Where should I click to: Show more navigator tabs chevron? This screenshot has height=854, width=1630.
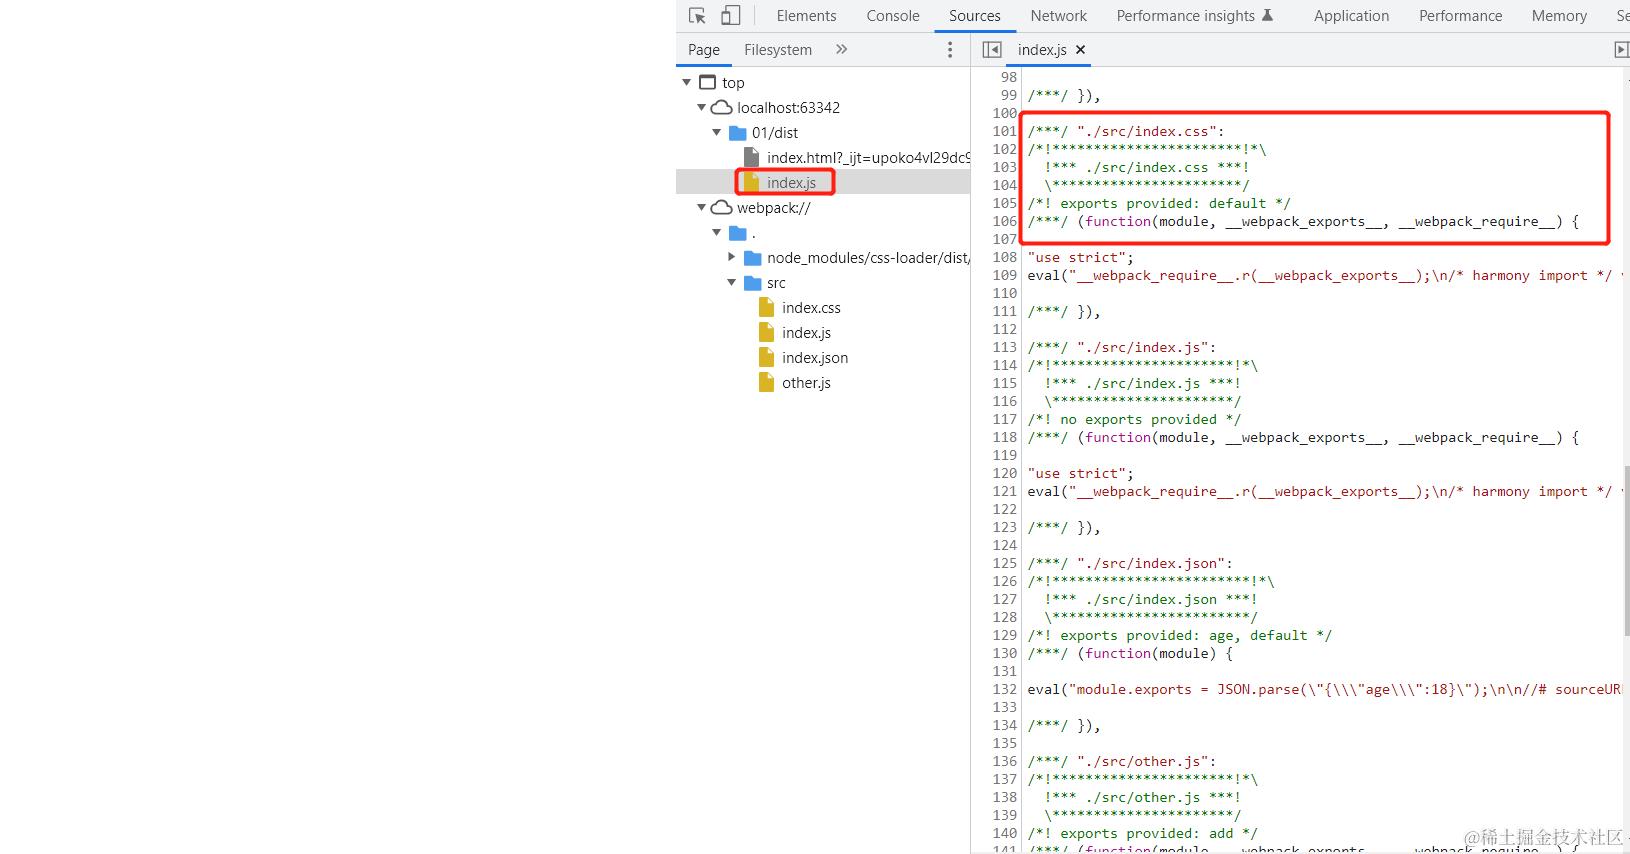tap(842, 49)
